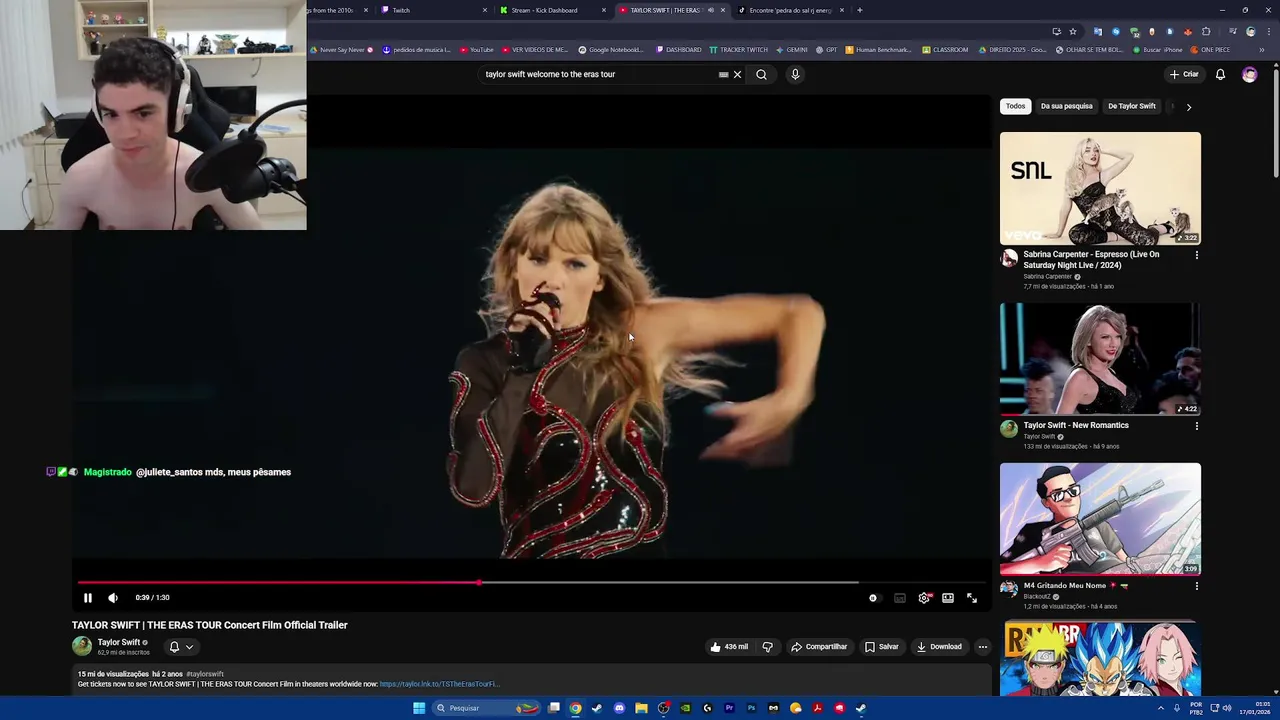Click the magnifier search button

762,74
